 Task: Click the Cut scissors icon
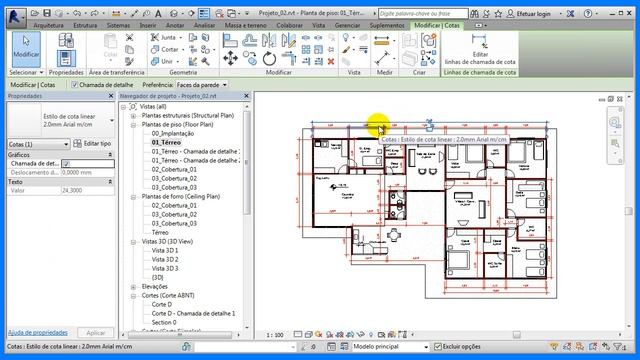(x=129, y=38)
